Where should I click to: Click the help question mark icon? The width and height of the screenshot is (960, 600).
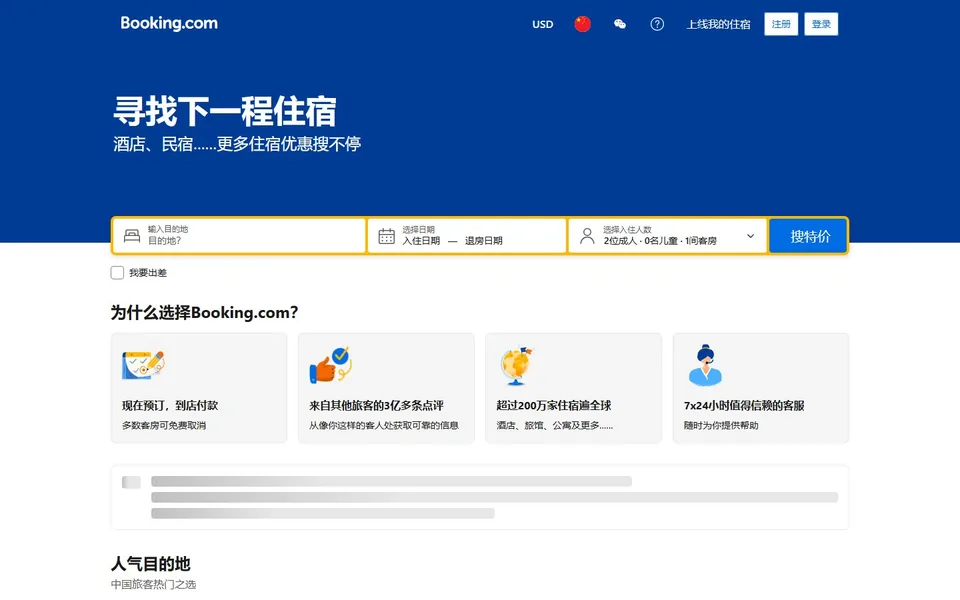(x=657, y=24)
